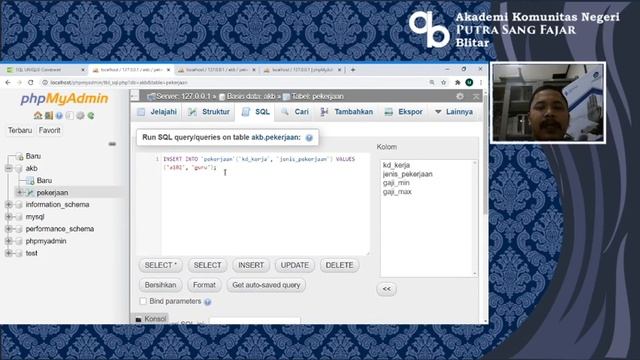This screenshot has width=640, height=360.
Task: Click inside the SQL query editor
Action: coord(265,204)
